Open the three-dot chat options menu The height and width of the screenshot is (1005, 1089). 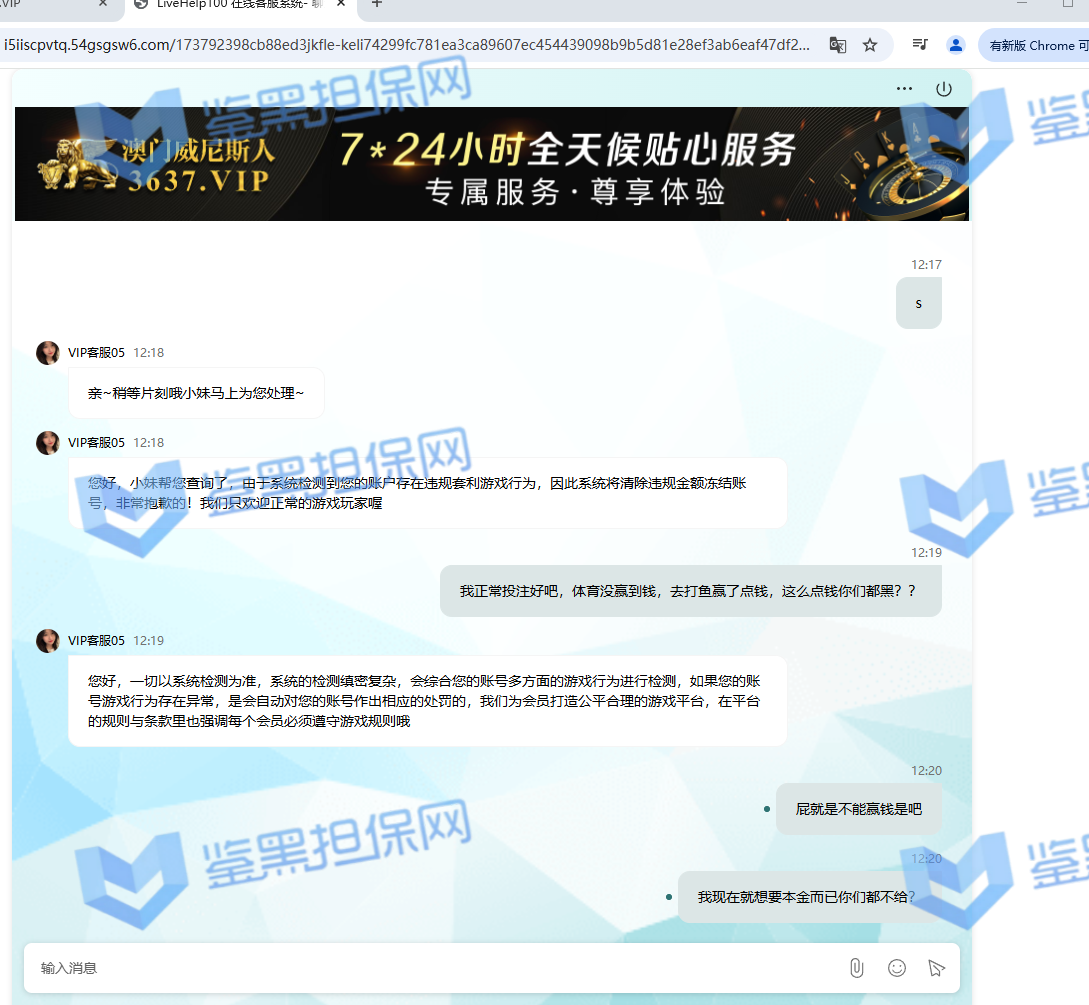[x=904, y=88]
